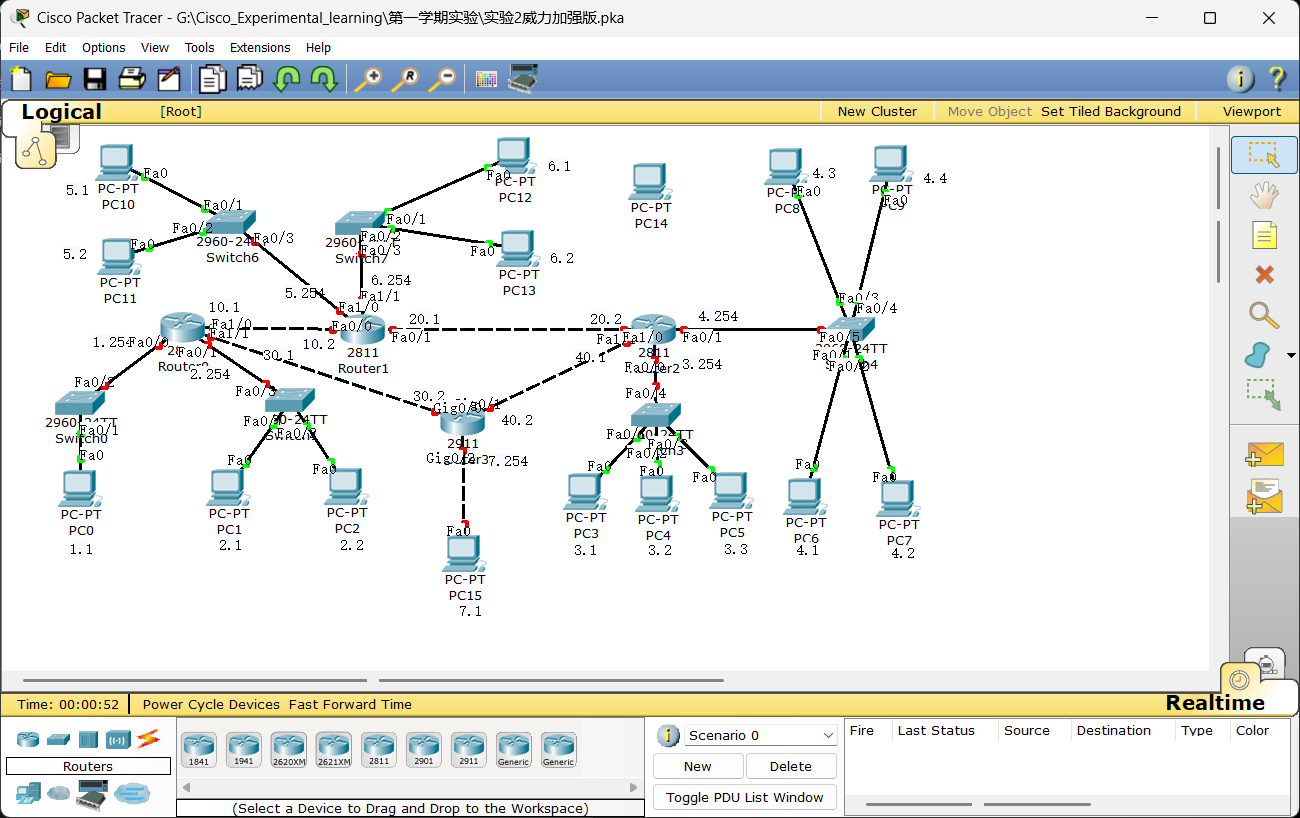
Task: Open Help with the question mark icon
Action: pyautogui.click(x=1277, y=79)
